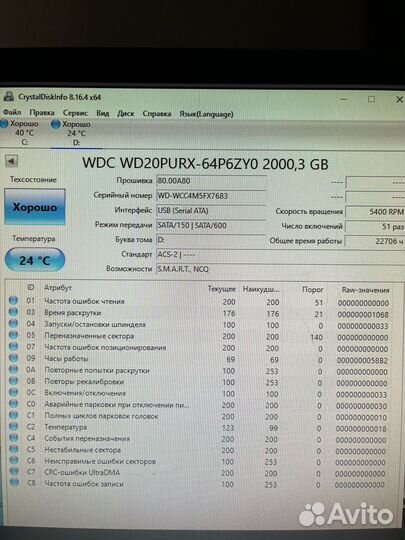The height and width of the screenshot is (540, 405).
Task: Click the Стандарт field ACS-2
Action: pos(280,255)
